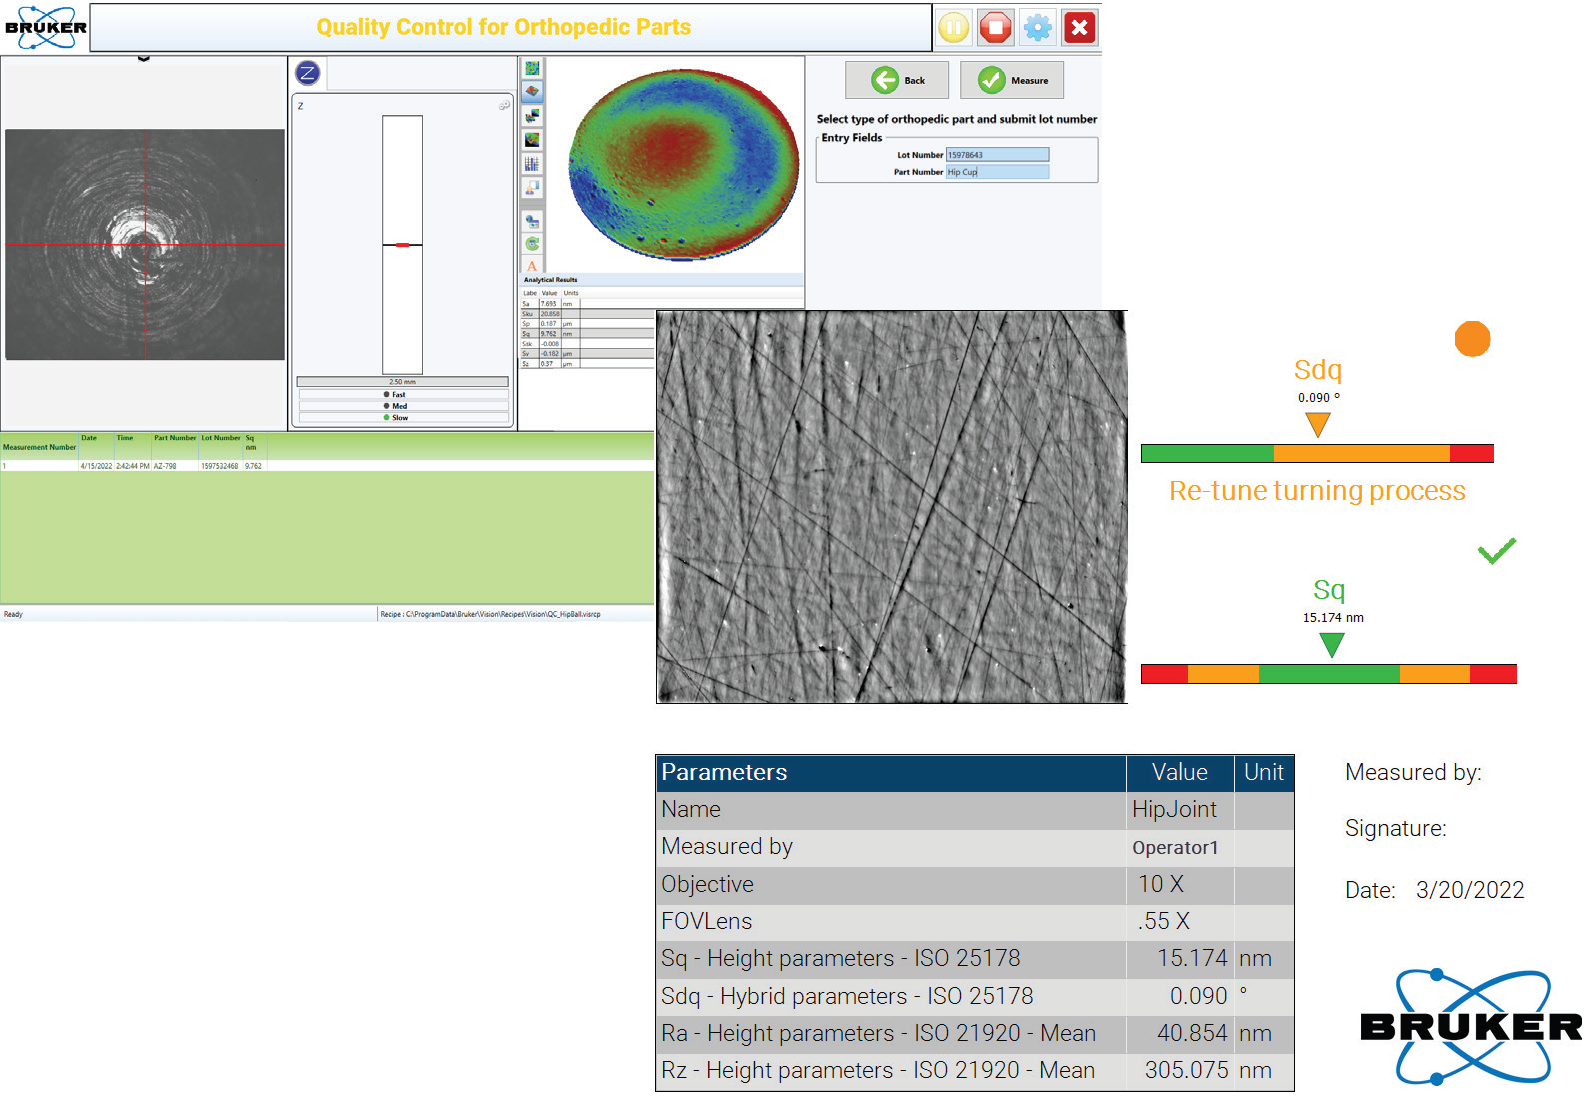
Task: Click the Sq 9.762 row in Analytical Results
Action: point(587,334)
